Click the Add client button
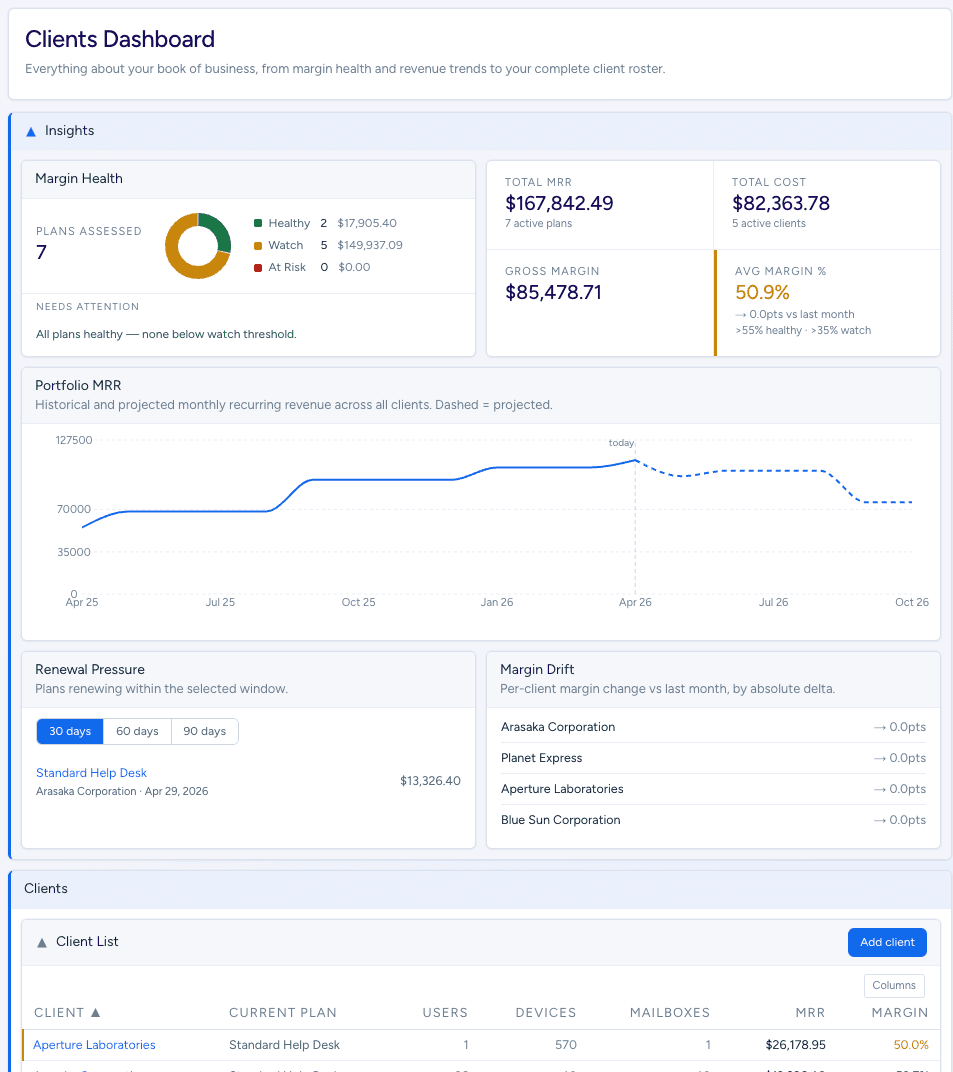This screenshot has width=953, height=1072. click(886, 942)
